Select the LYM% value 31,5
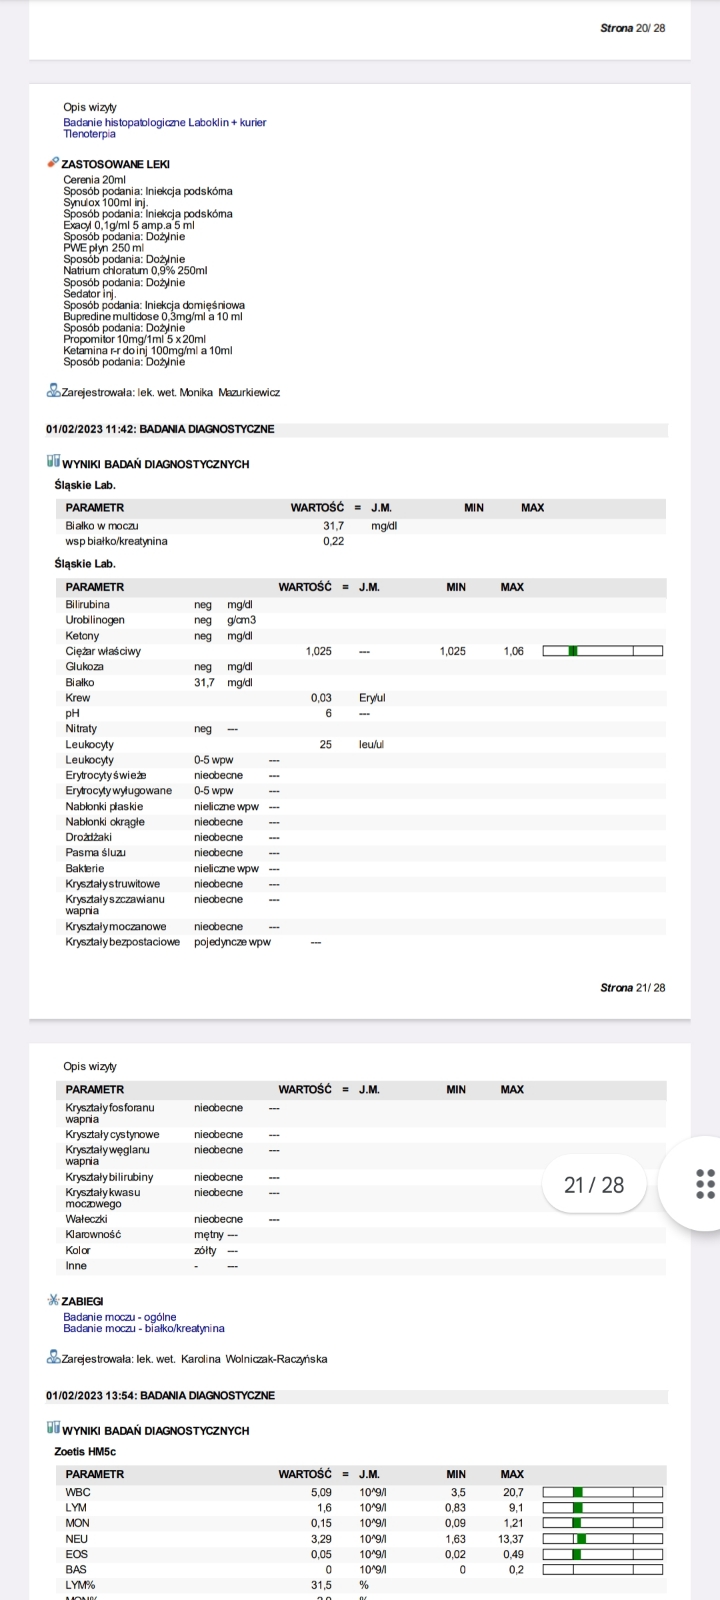The width and height of the screenshot is (720, 1600). 323,1585
